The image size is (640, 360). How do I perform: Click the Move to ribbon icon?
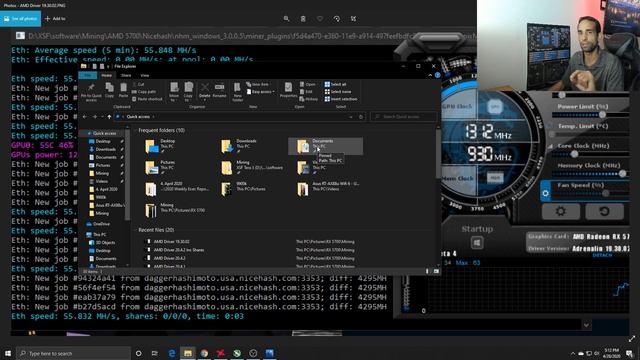(x=174, y=92)
